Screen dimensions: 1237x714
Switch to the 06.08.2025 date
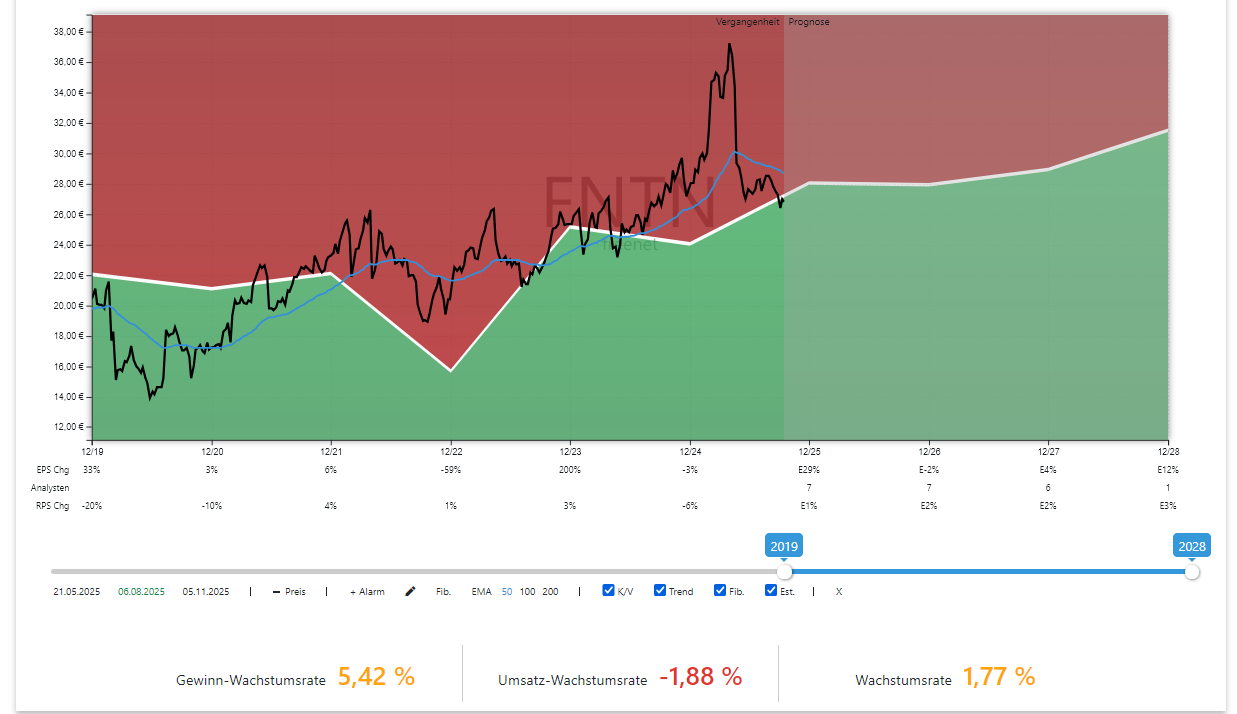[x=142, y=591]
